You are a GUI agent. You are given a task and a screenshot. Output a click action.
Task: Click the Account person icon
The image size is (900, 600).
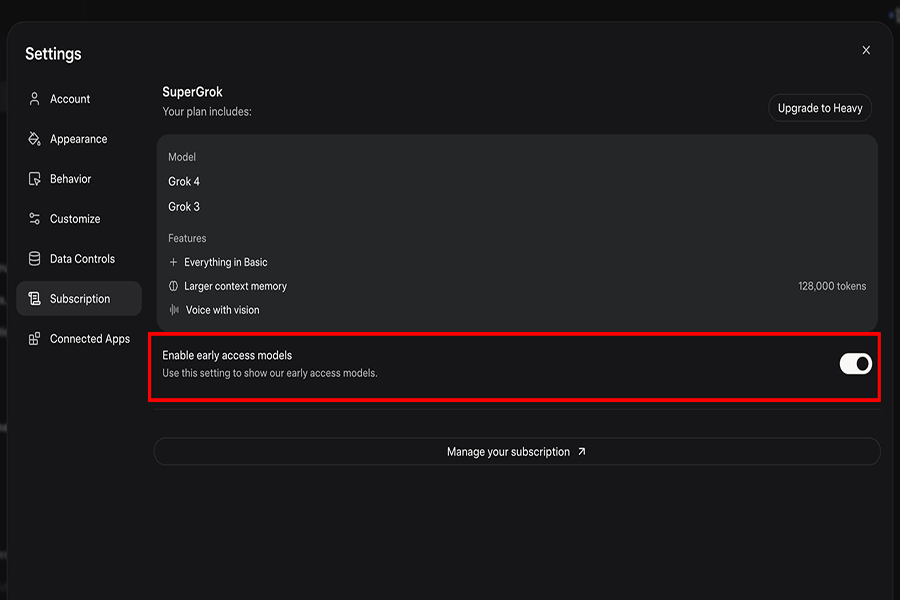point(34,99)
